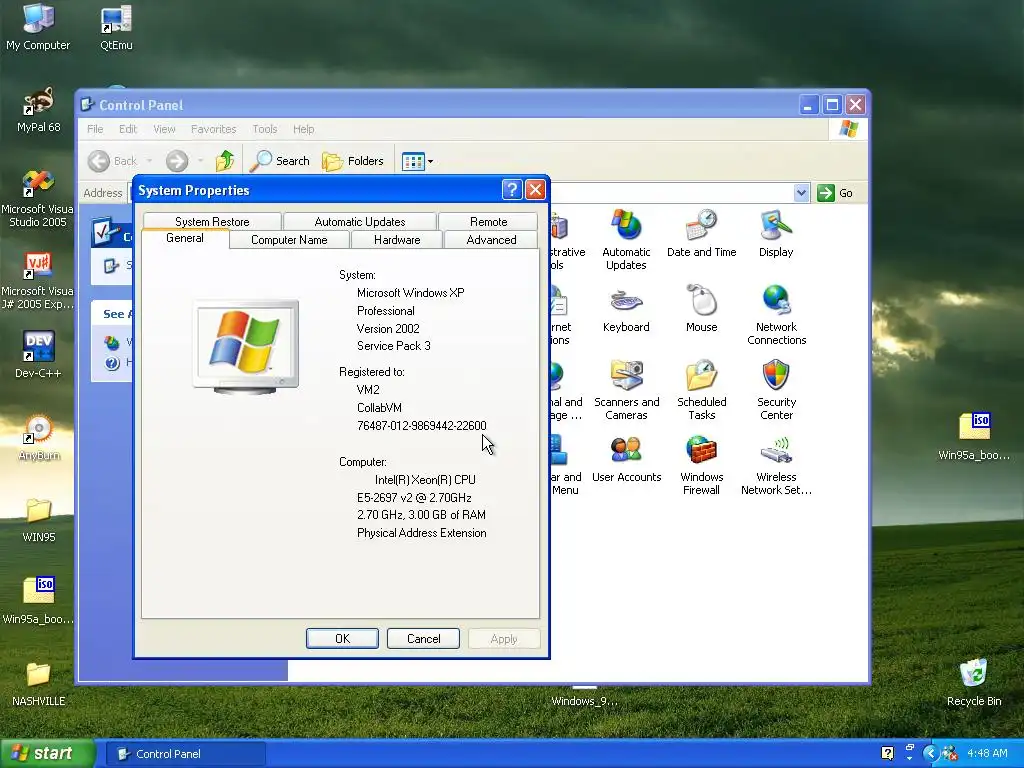Click the system tray expand arrow
Viewport: 1024px width, 768px height.
pyautogui.click(x=931, y=754)
